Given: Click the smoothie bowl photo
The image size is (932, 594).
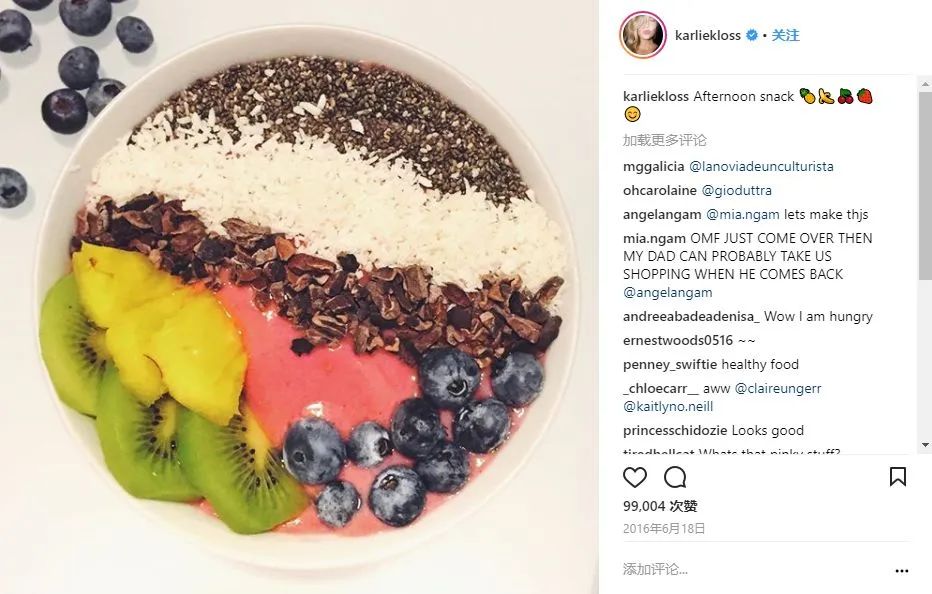Looking at the screenshot, I should [299, 297].
